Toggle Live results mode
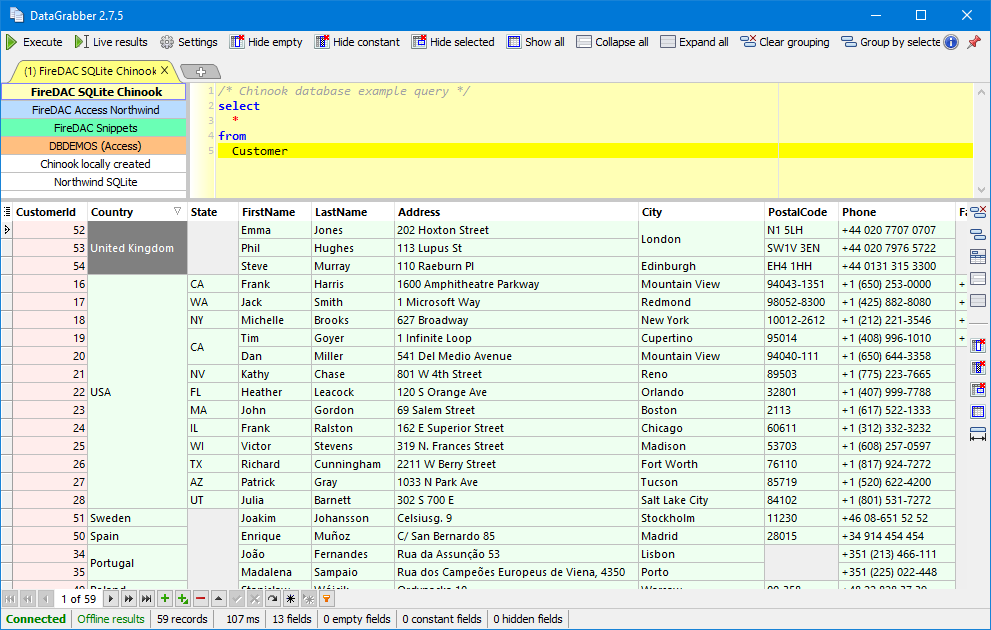Viewport: 991px width, 630px height. 111,42
